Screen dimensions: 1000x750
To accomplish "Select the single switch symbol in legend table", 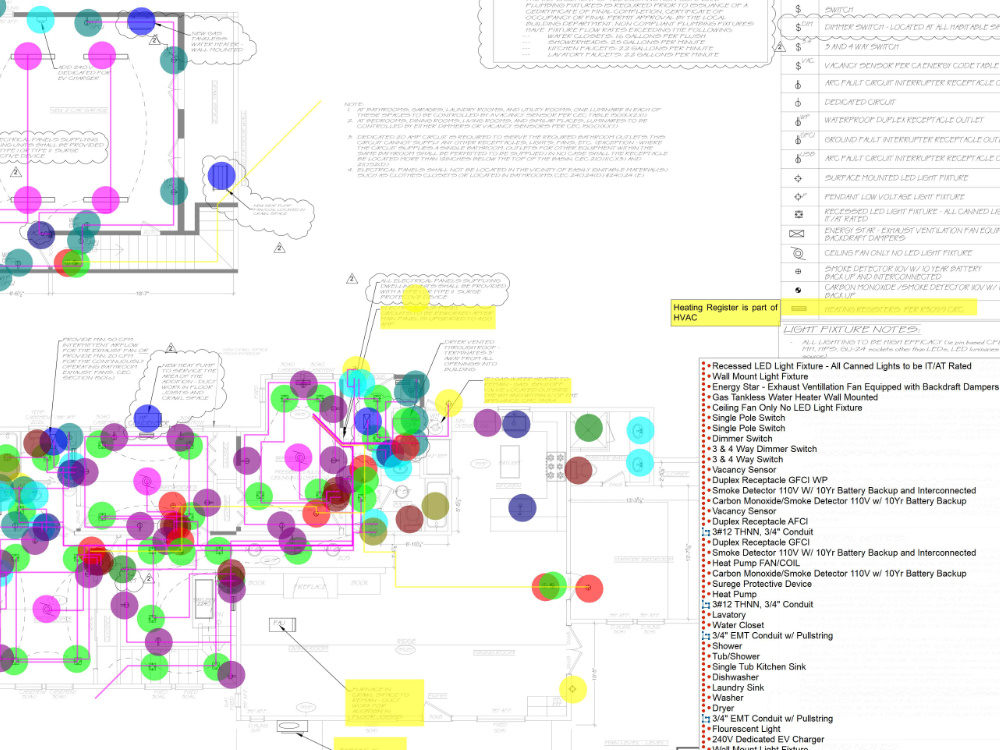I will click(x=798, y=10).
